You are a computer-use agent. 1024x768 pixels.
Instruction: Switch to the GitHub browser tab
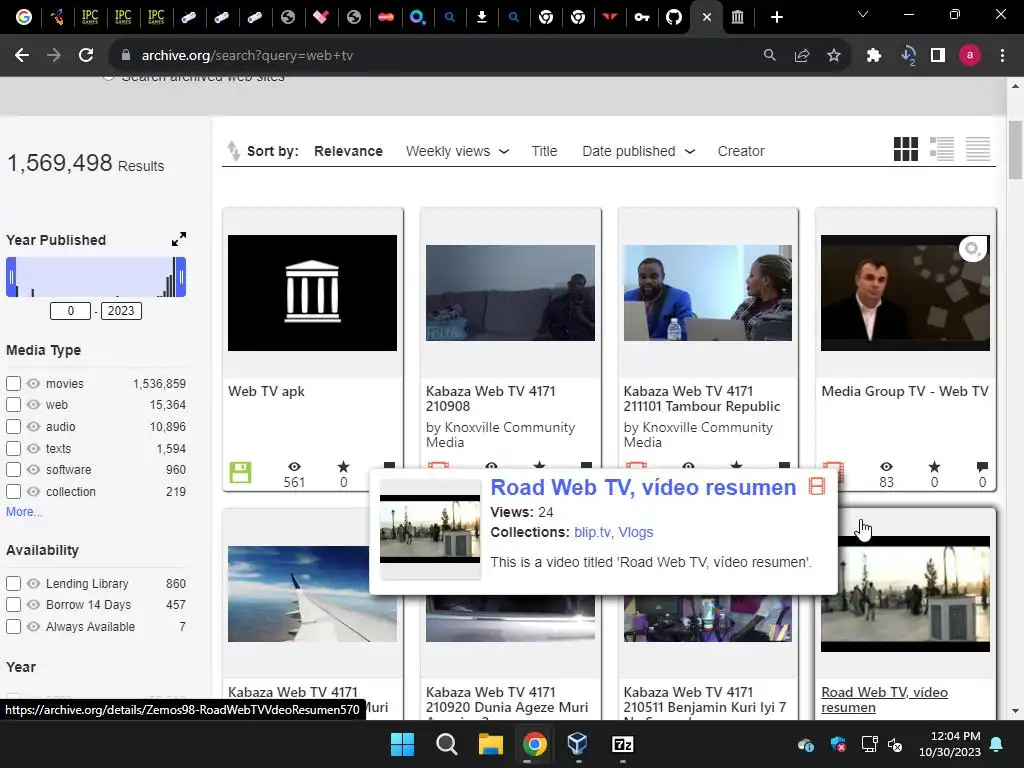pyautogui.click(x=674, y=17)
